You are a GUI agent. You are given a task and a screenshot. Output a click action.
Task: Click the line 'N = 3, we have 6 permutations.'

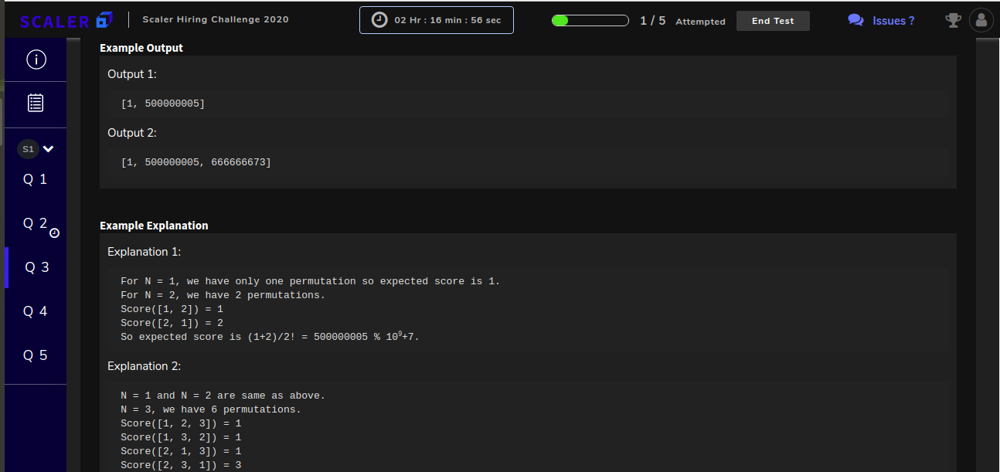coord(210,409)
